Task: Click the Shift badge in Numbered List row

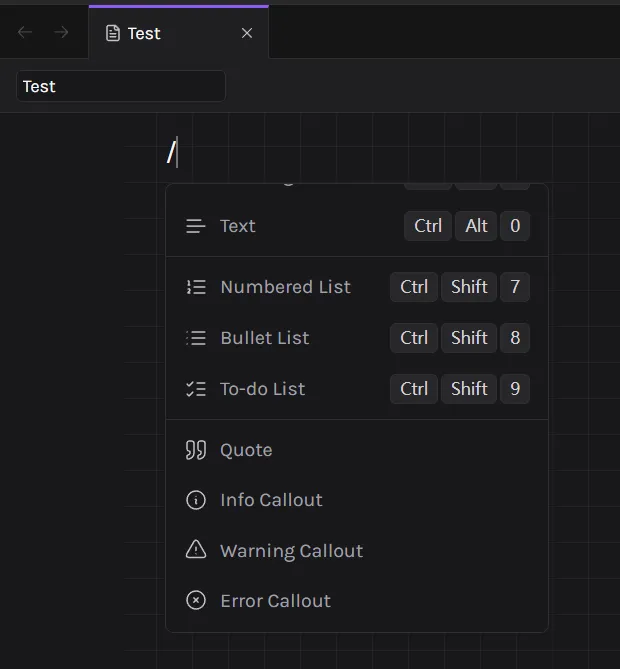Action: pyautogui.click(x=469, y=287)
